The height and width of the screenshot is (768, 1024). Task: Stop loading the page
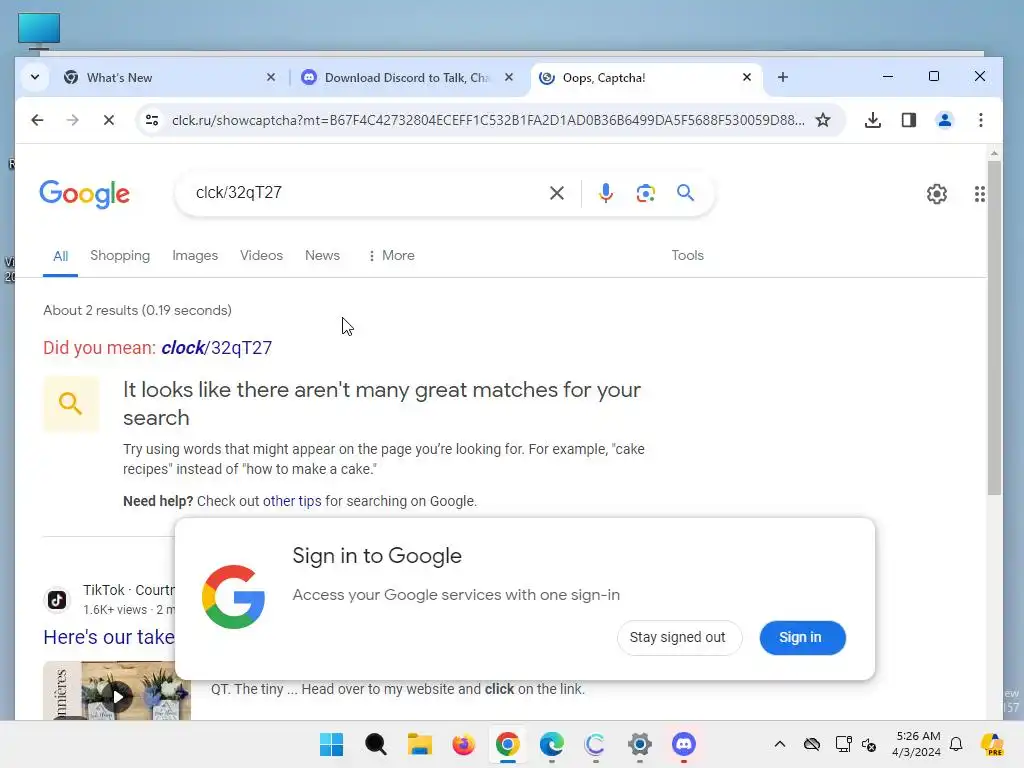click(109, 120)
